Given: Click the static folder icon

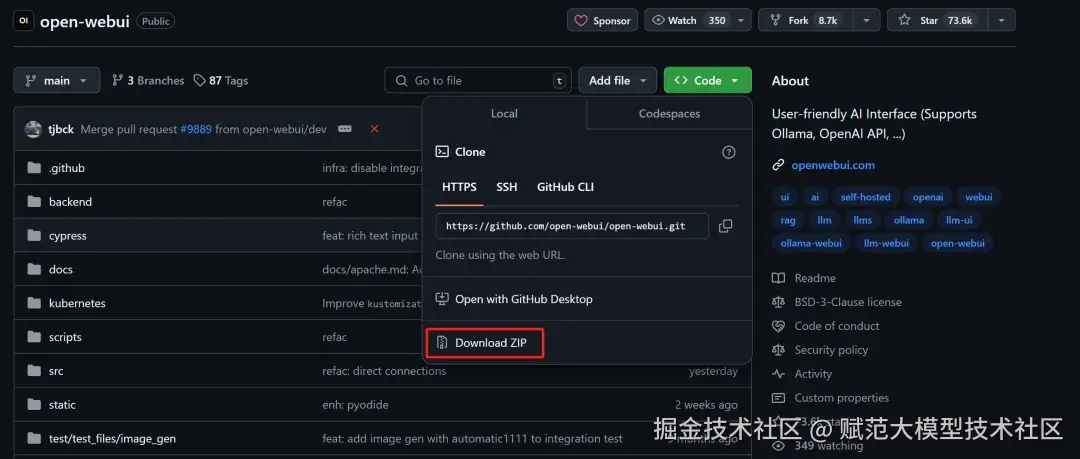Looking at the screenshot, I should pyautogui.click(x=34, y=405).
